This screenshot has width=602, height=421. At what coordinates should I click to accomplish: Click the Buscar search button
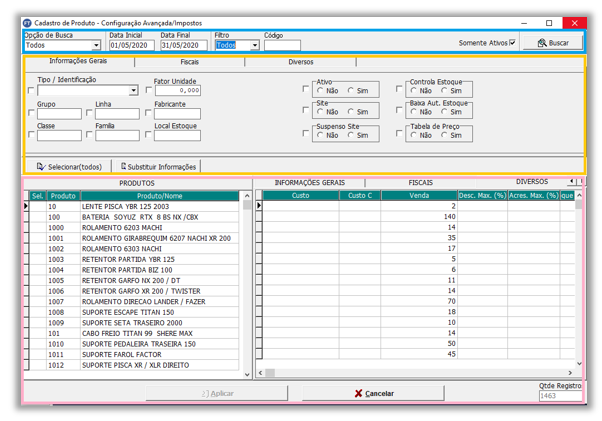pyautogui.click(x=553, y=43)
